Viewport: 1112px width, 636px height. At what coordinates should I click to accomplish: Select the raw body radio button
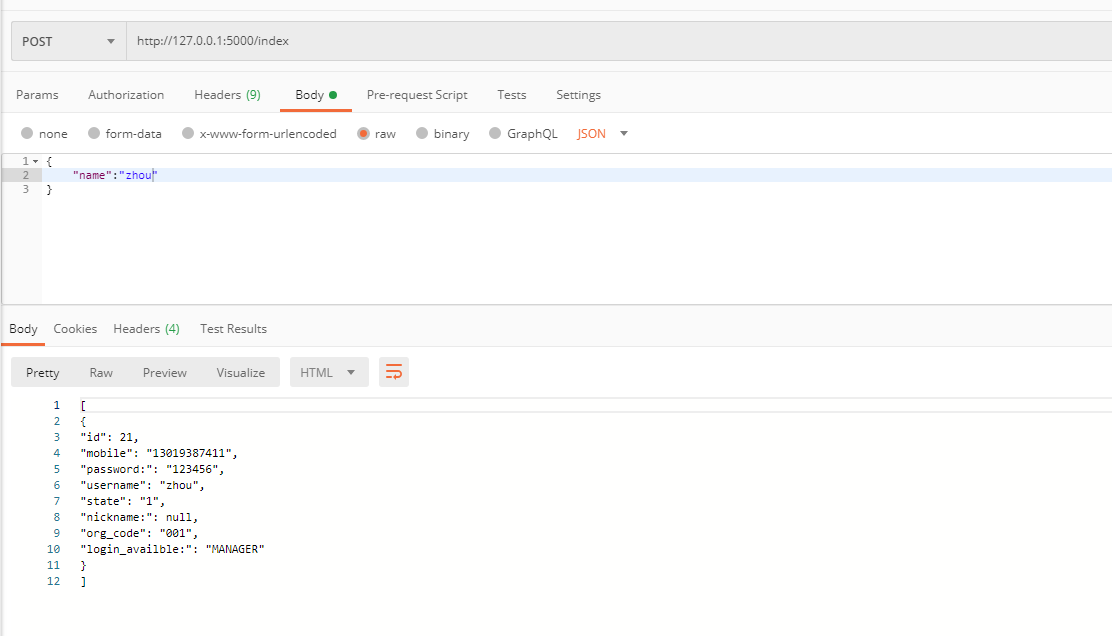click(363, 133)
